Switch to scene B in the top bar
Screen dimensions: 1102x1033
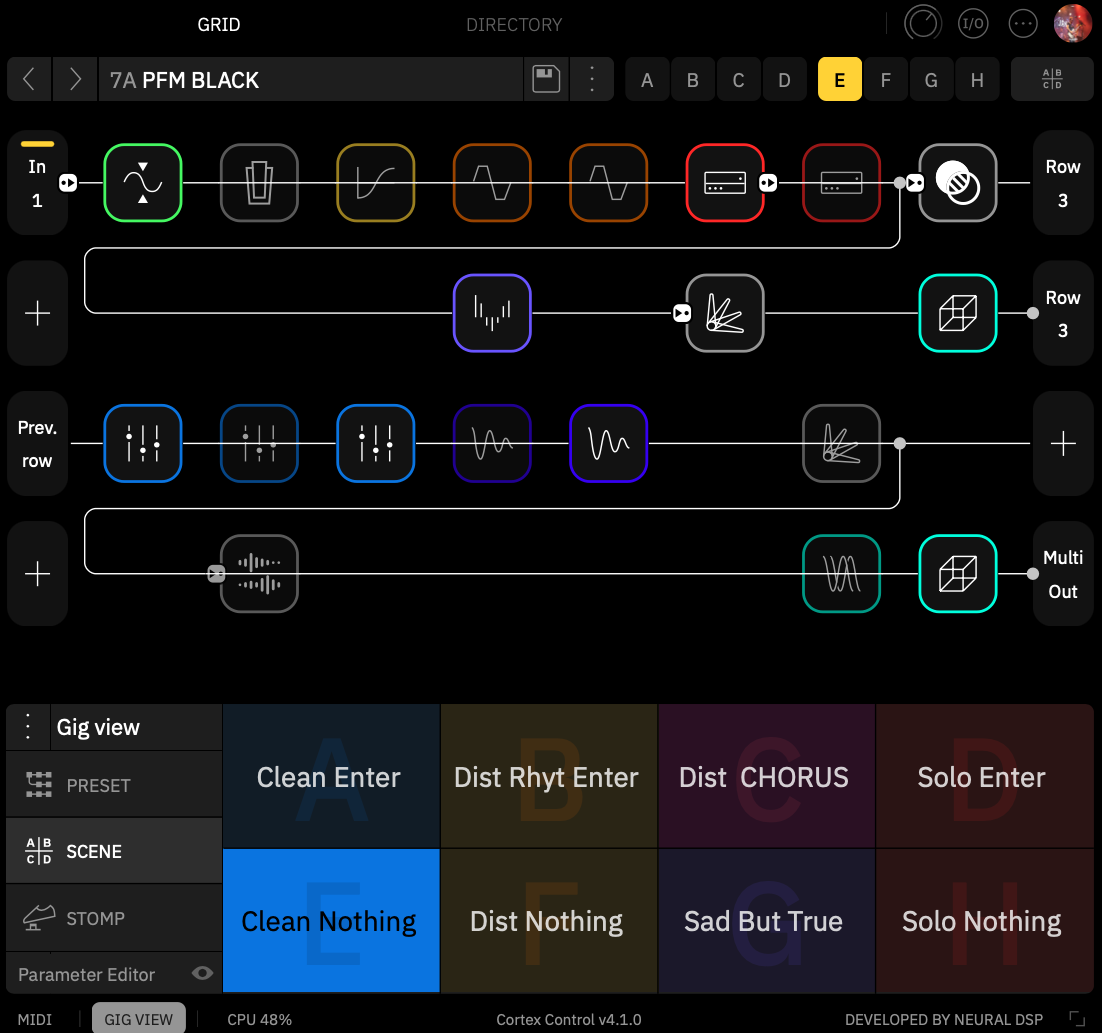coord(692,79)
